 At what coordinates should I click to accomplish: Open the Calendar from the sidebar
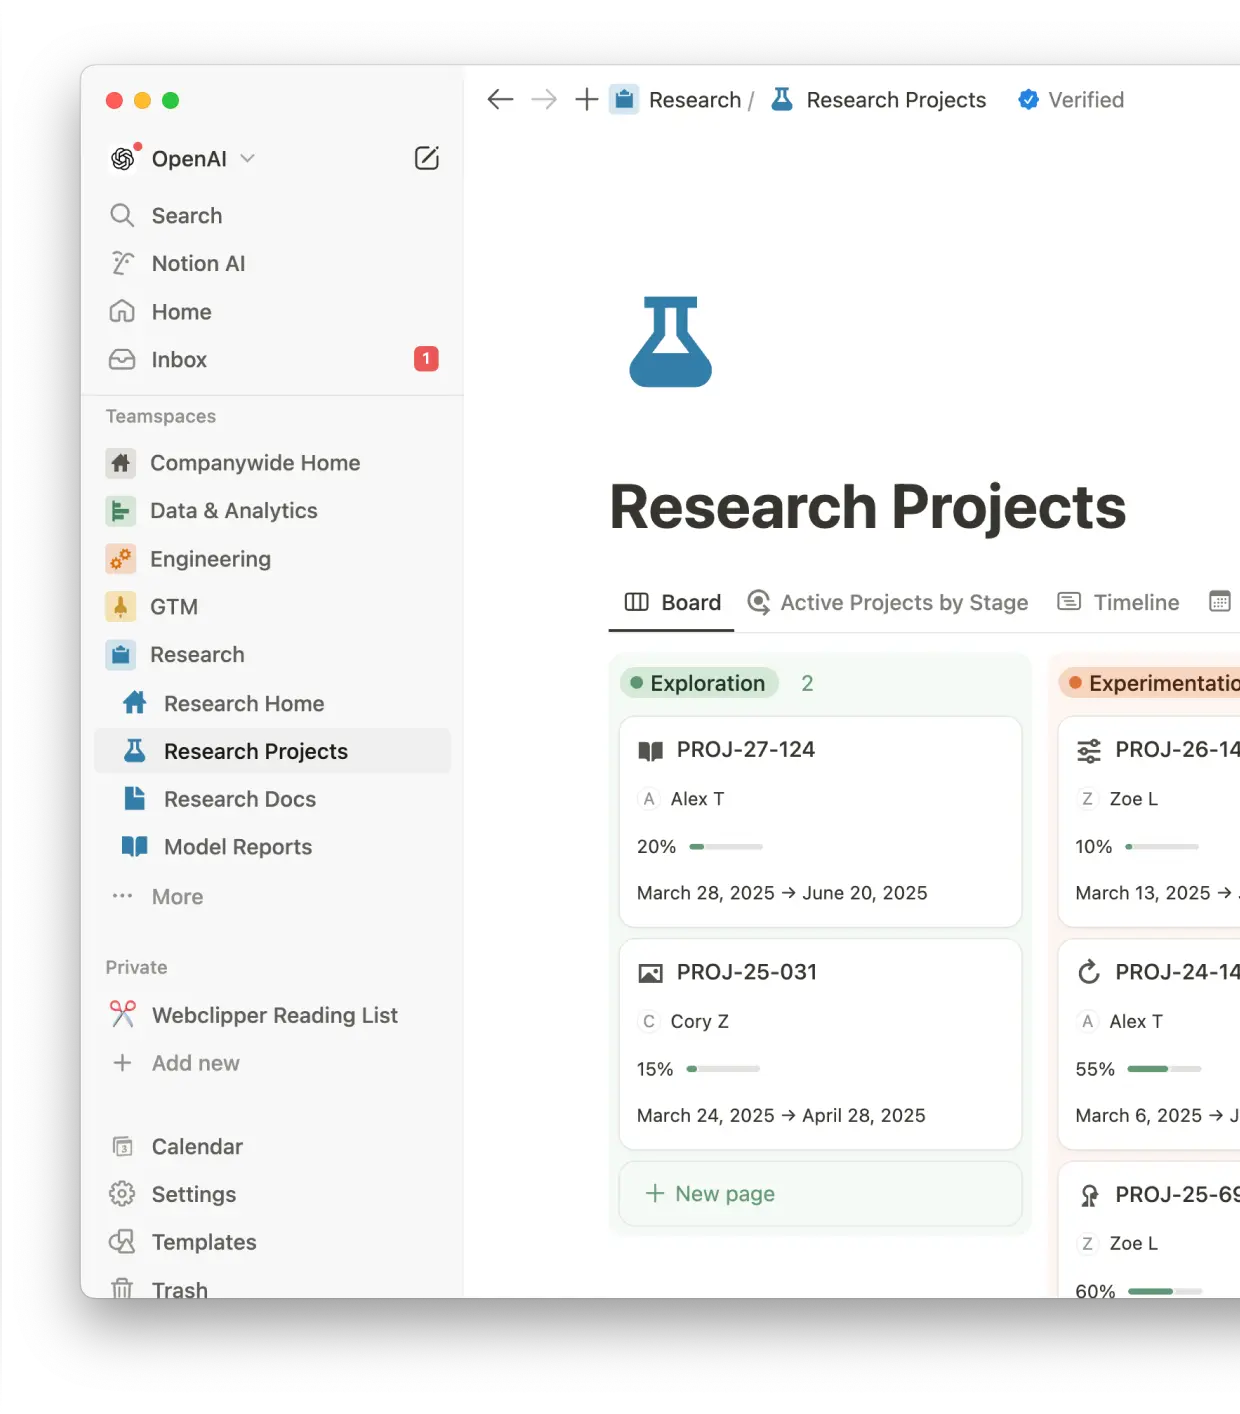[196, 1146]
